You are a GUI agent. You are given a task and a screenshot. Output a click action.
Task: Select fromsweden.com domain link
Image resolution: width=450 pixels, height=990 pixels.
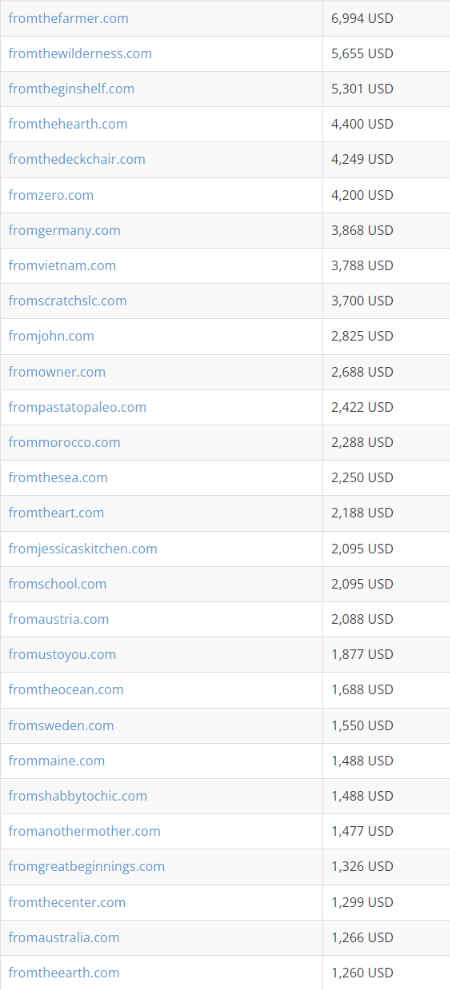pyautogui.click(x=61, y=725)
